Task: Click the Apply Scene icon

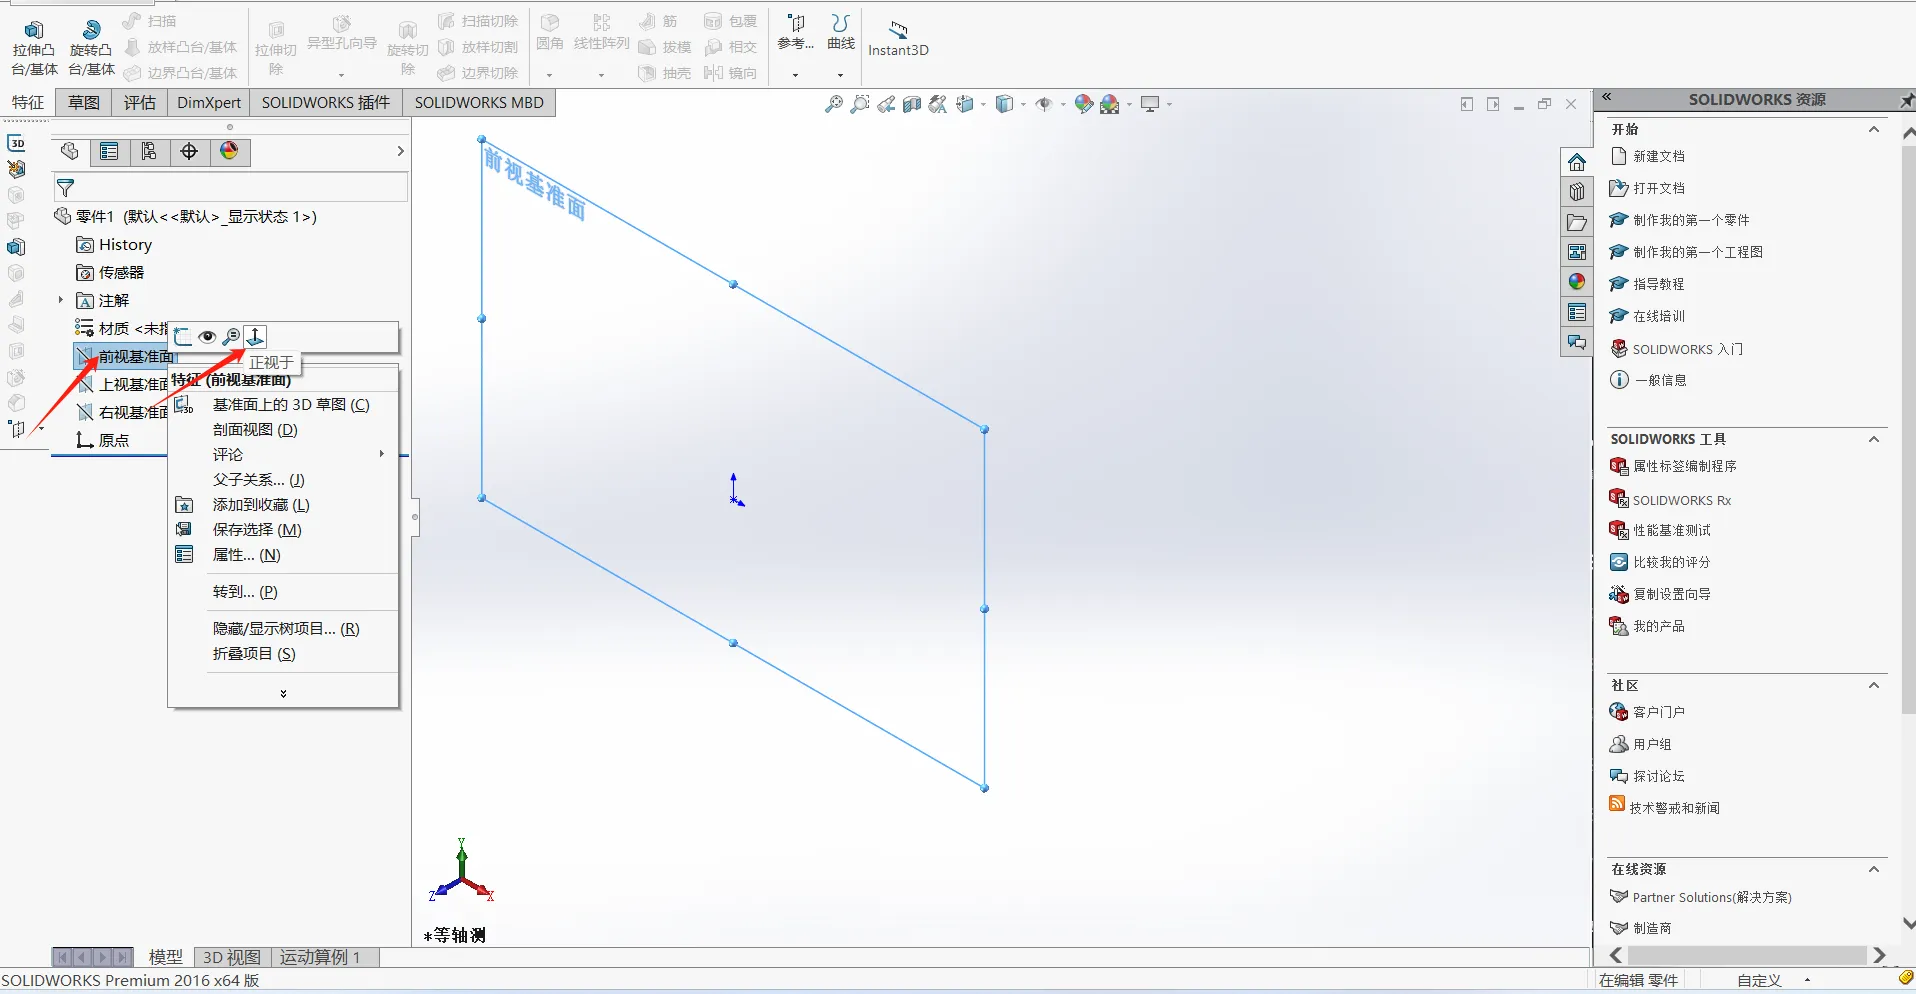Action: 1110,104
